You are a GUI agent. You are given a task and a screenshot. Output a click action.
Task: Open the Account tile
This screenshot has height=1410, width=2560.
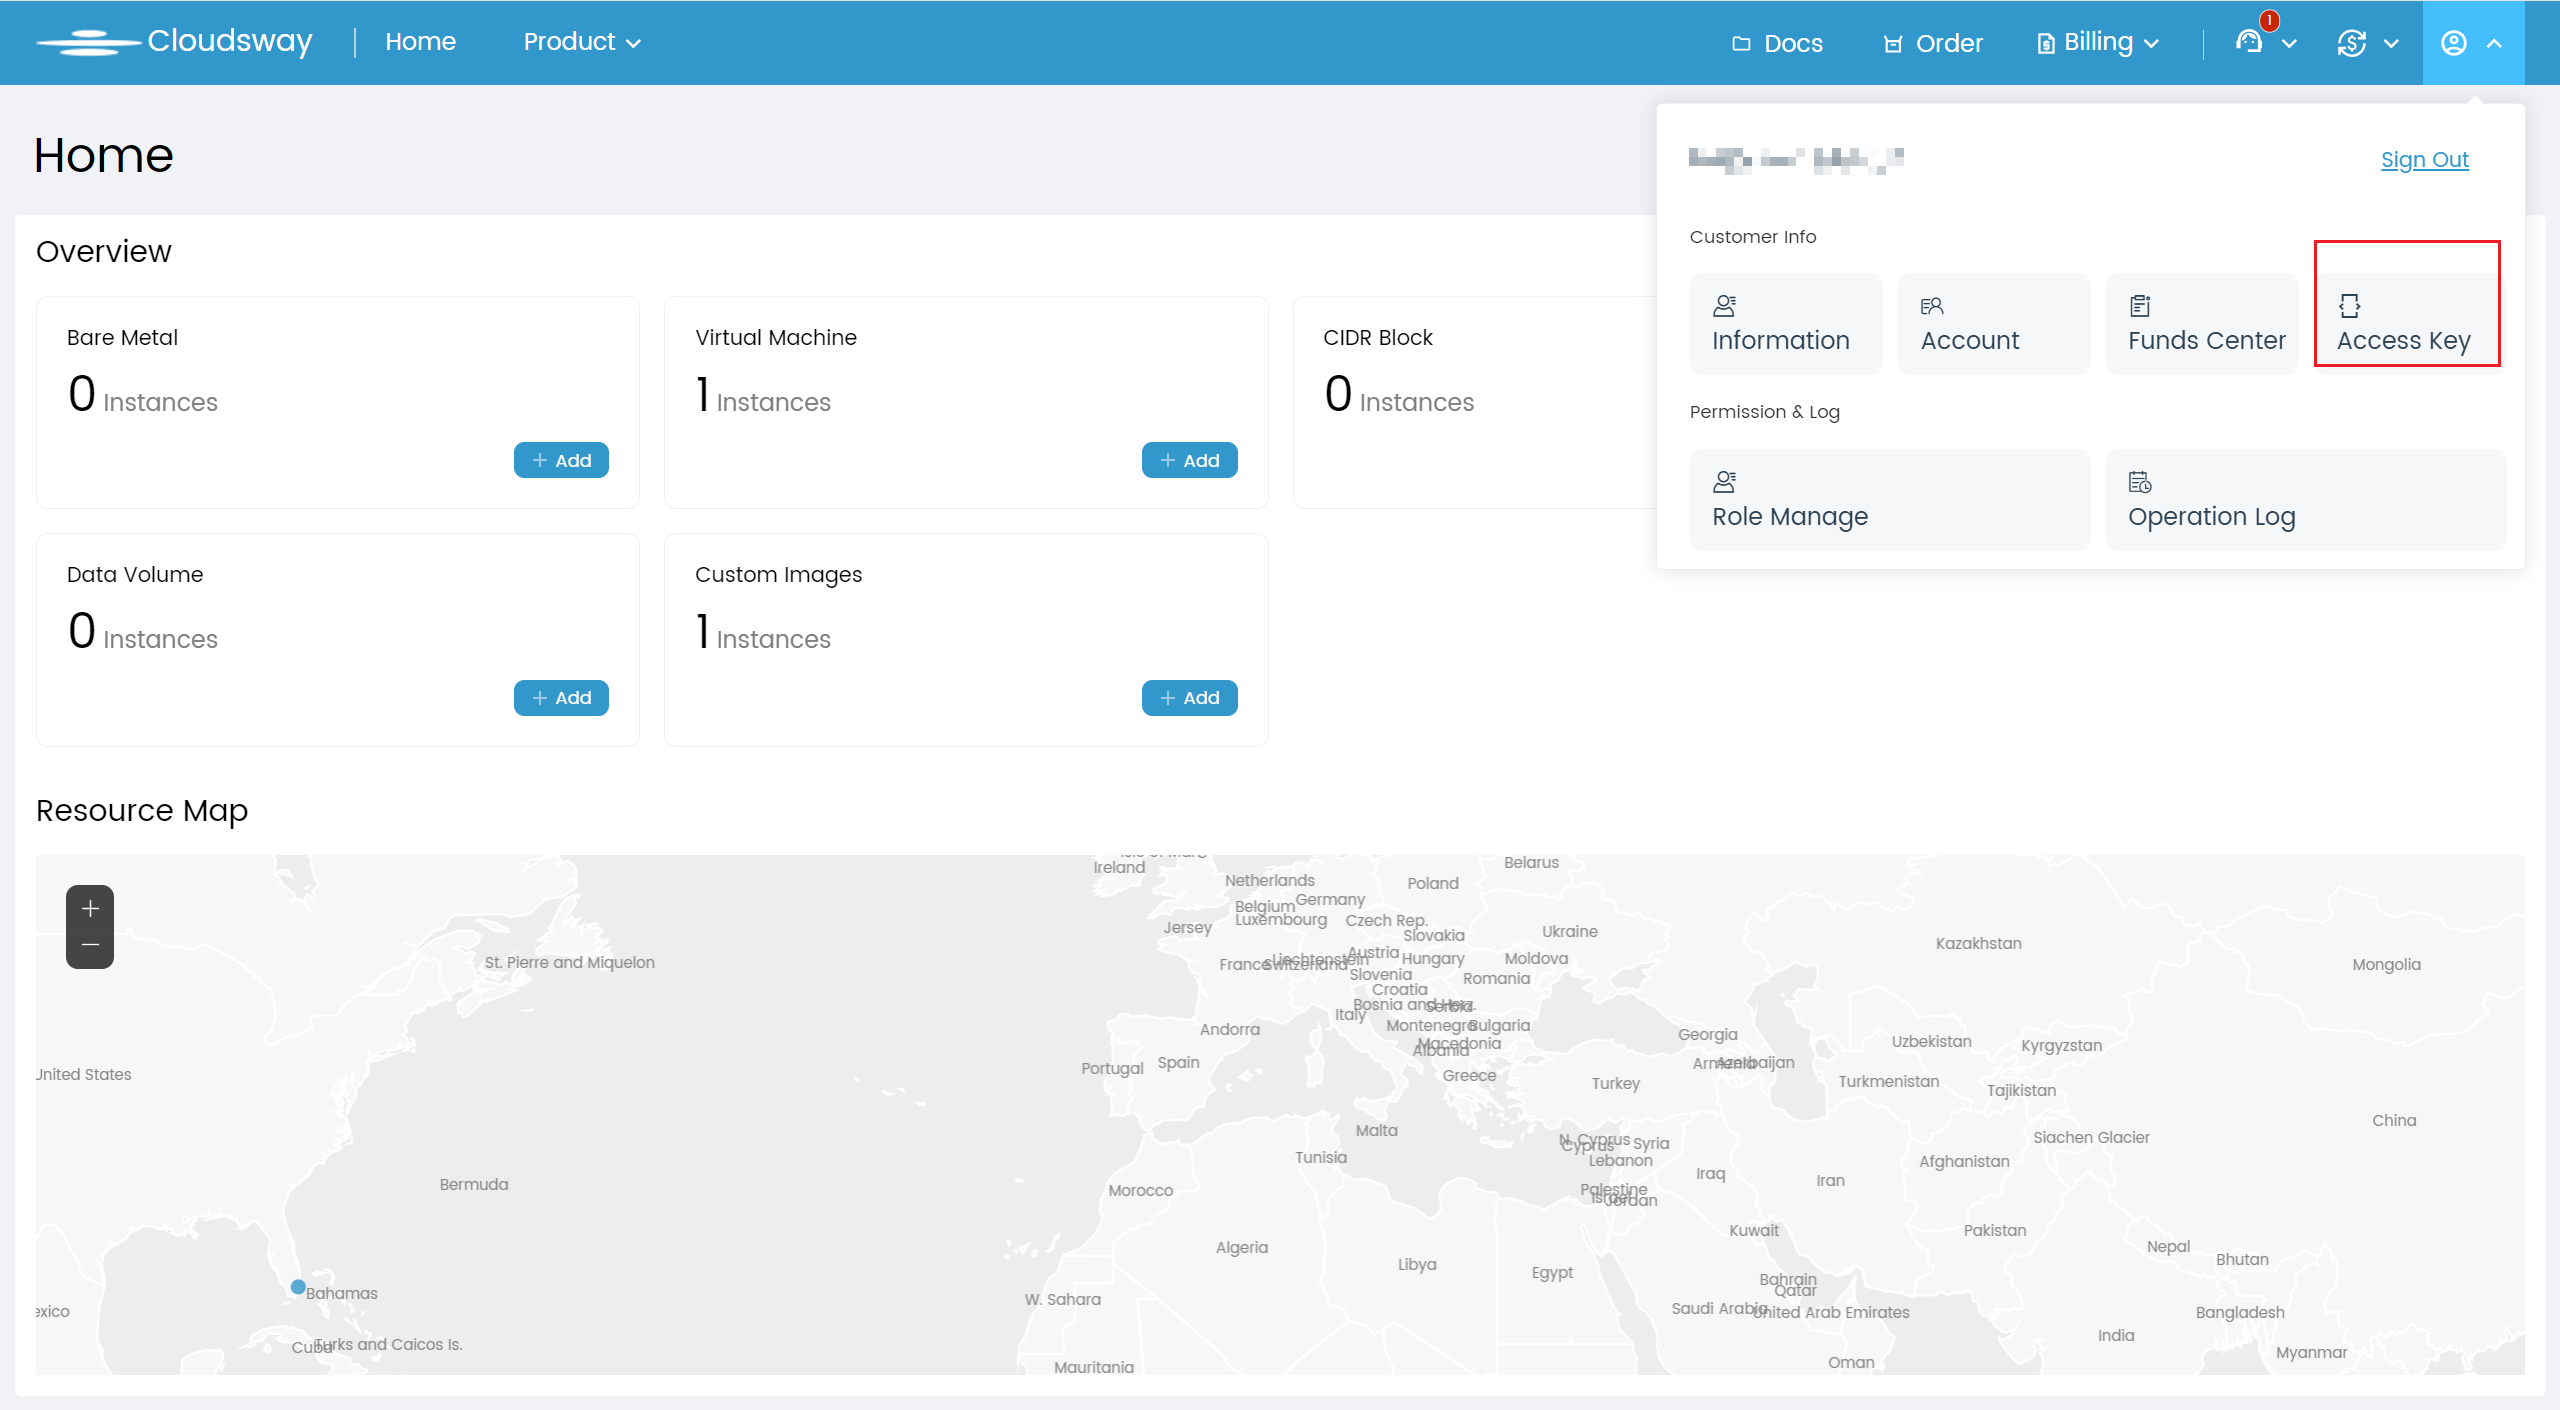pyautogui.click(x=1993, y=324)
